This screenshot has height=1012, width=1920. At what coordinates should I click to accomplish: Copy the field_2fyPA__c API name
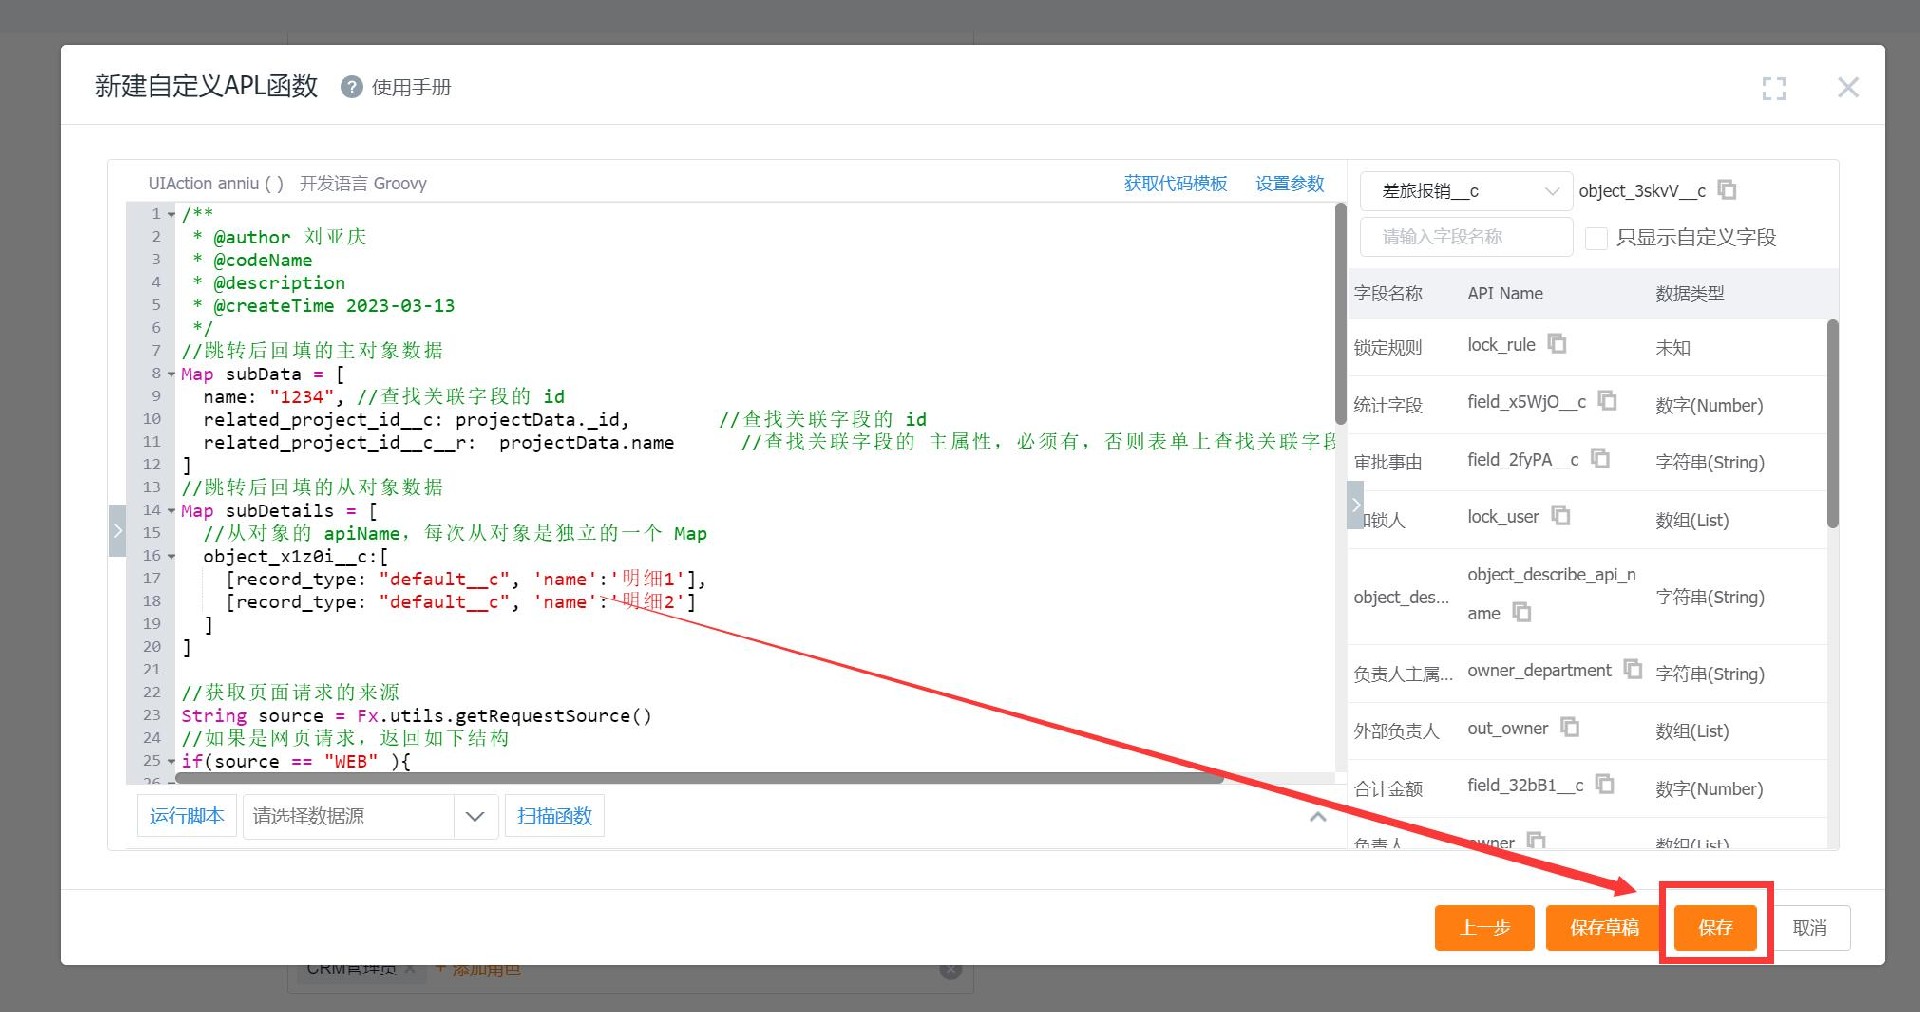point(1601,458)
